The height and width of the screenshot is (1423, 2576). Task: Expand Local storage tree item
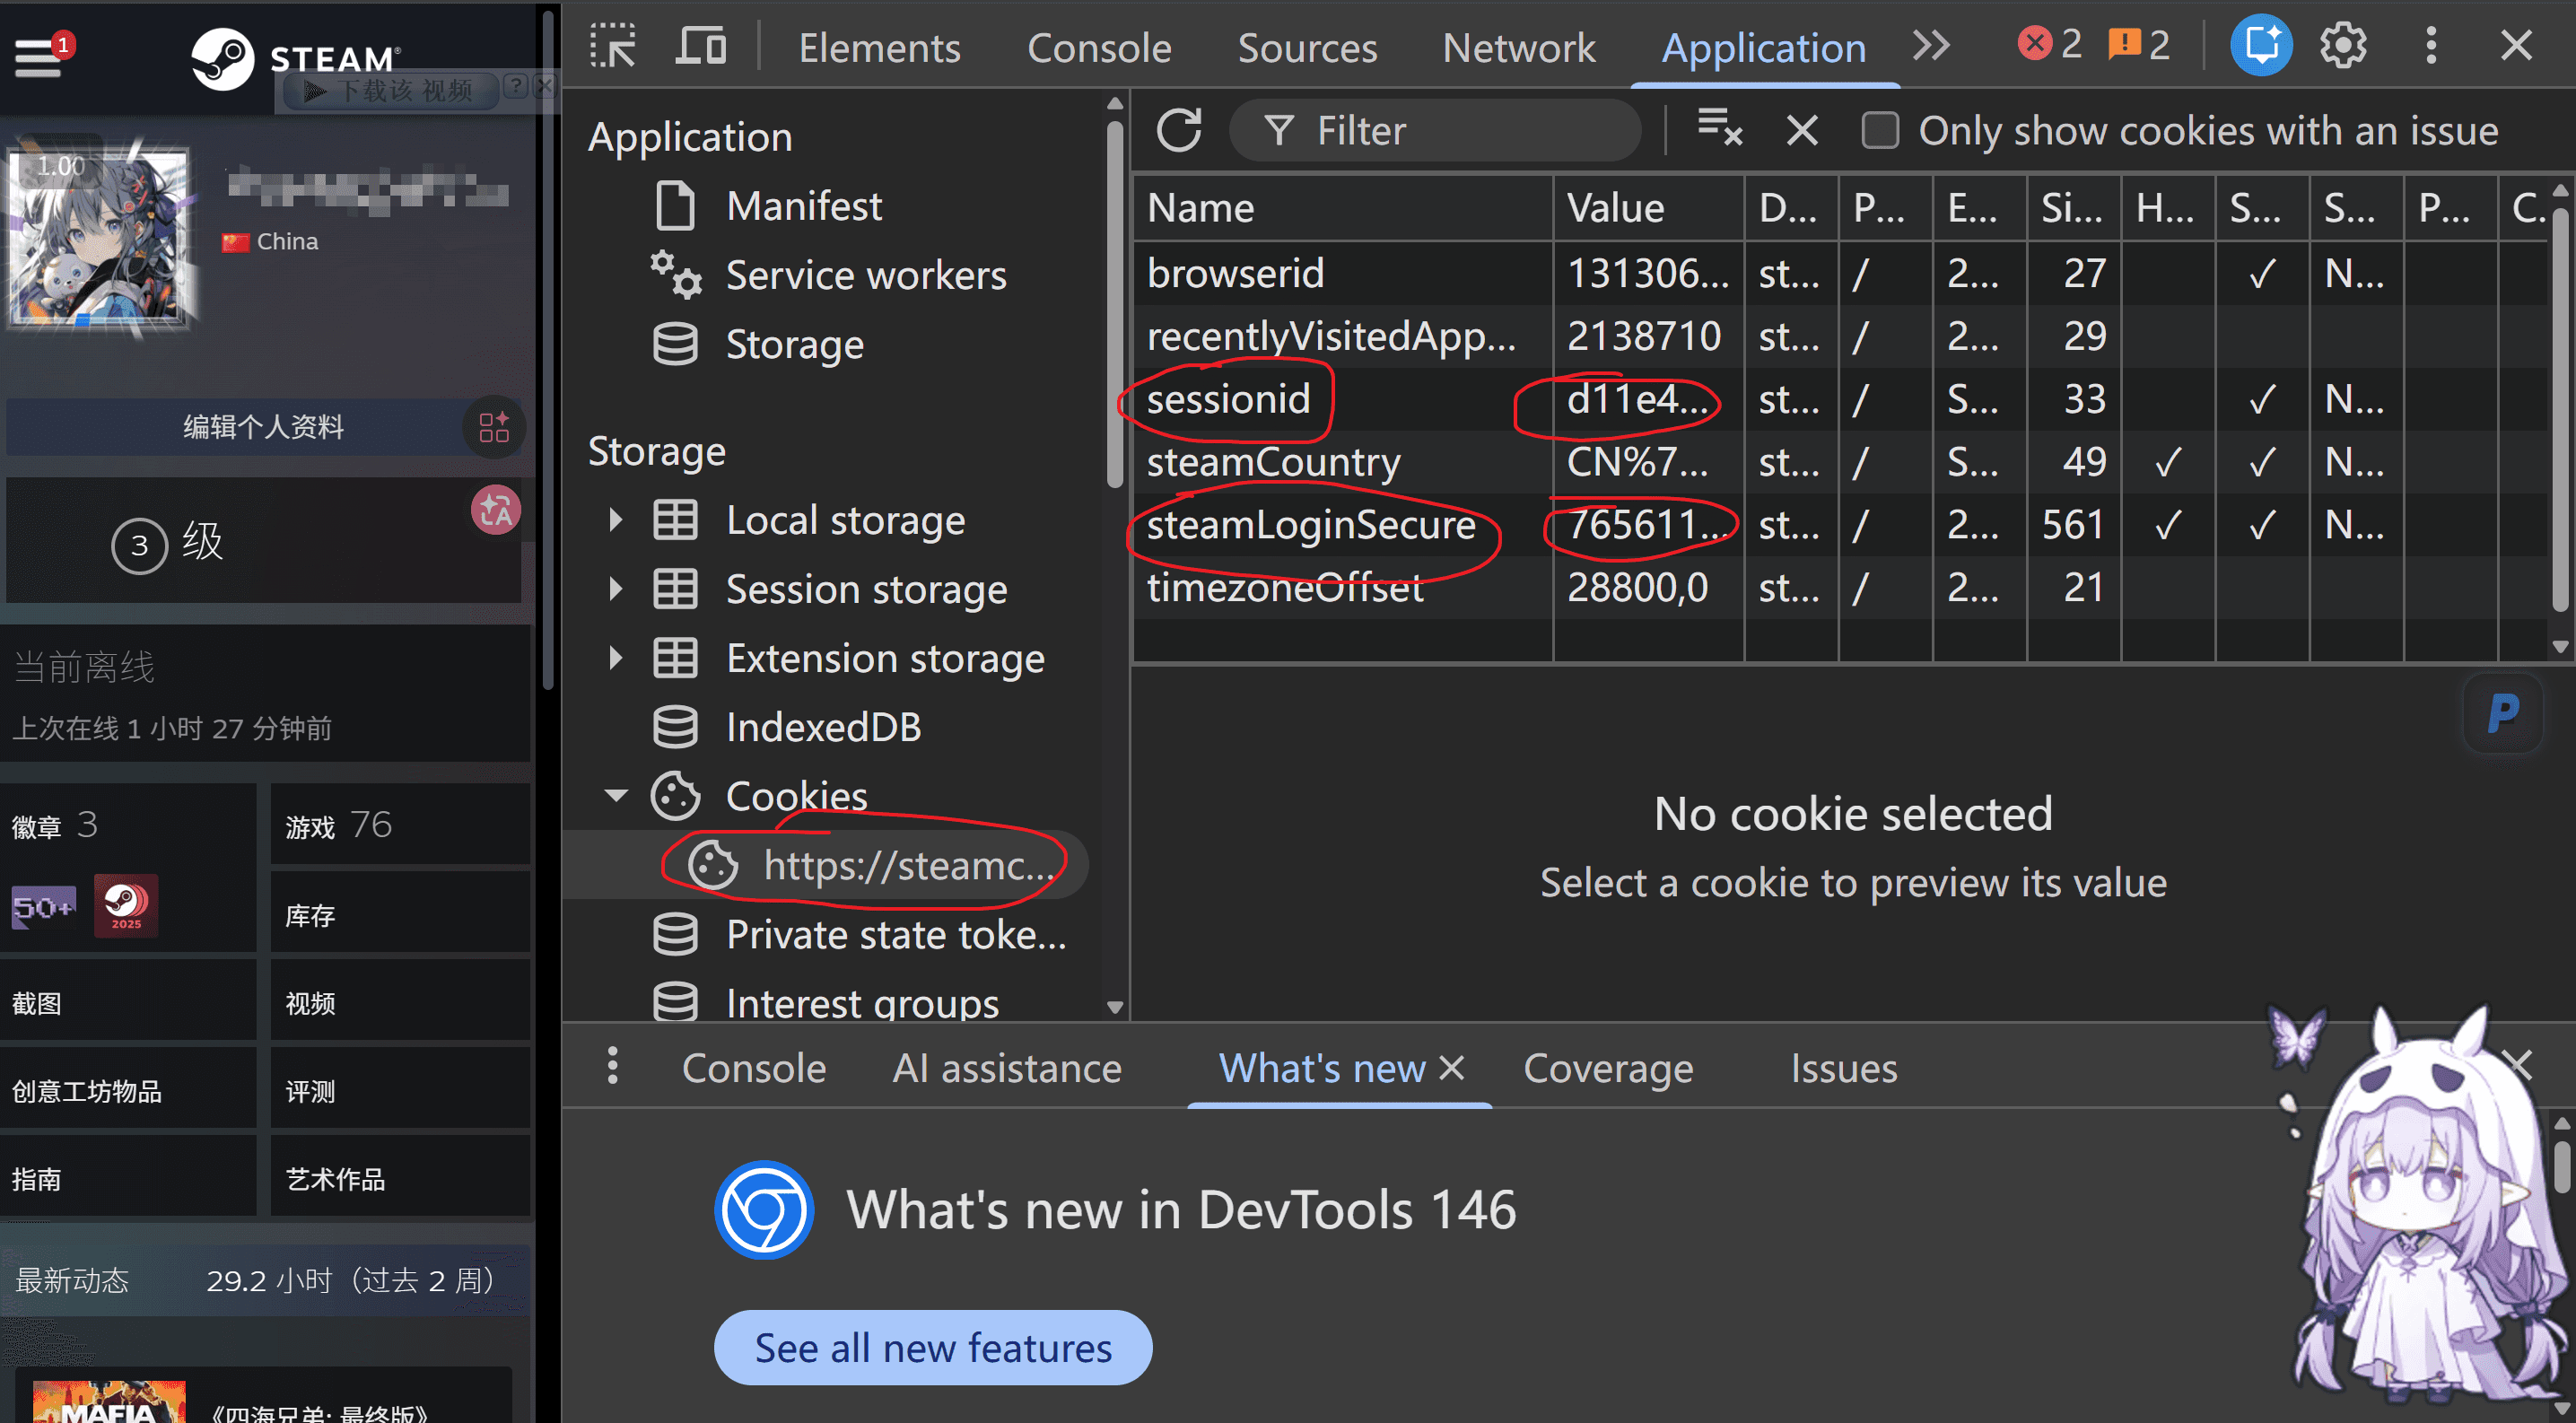click(615, 520)
